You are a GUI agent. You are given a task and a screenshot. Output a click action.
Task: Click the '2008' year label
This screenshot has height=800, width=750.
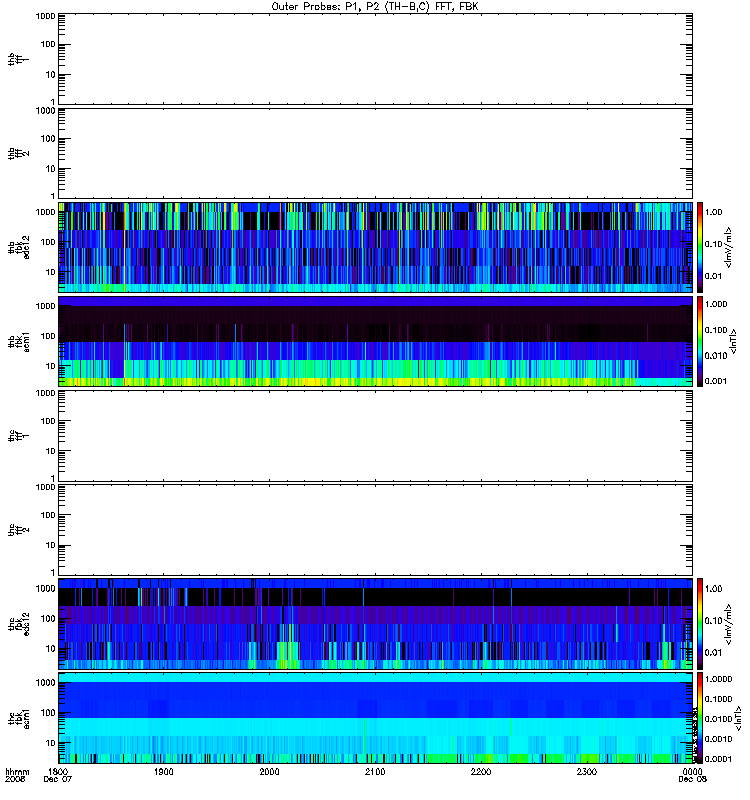click(x=15, y=780)
